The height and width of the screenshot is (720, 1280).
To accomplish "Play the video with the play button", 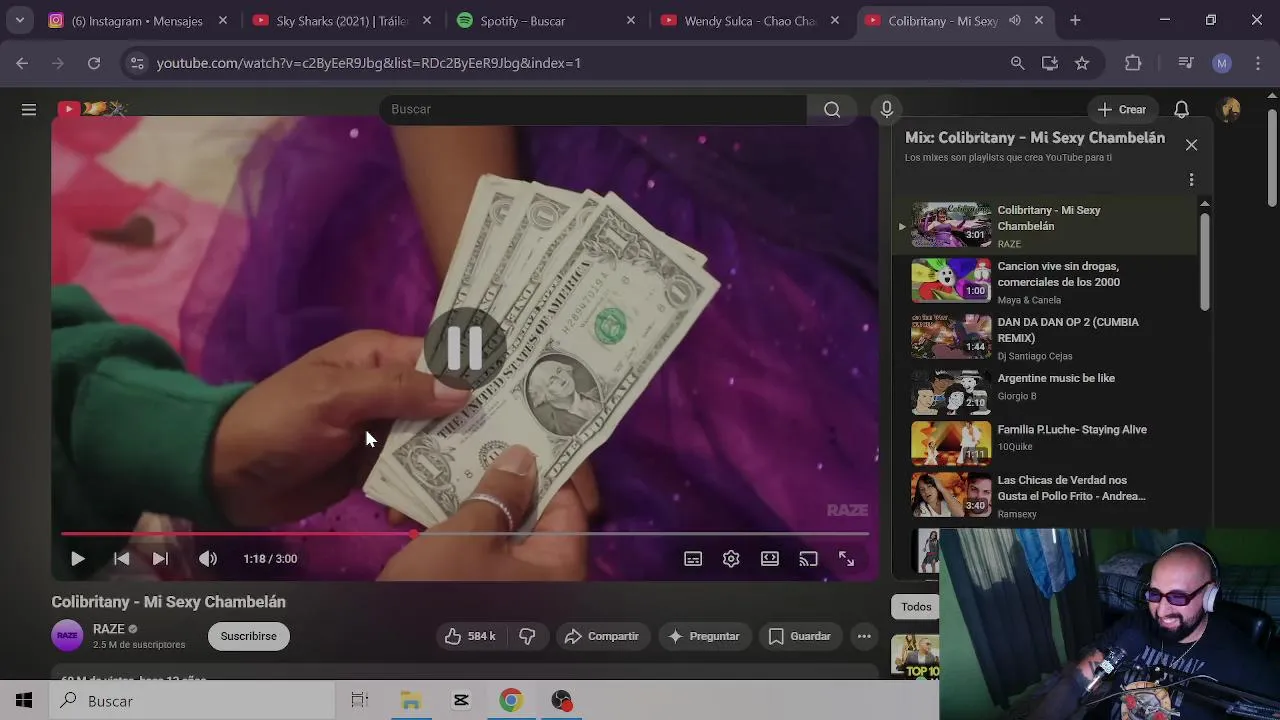I will pos(77,559).
